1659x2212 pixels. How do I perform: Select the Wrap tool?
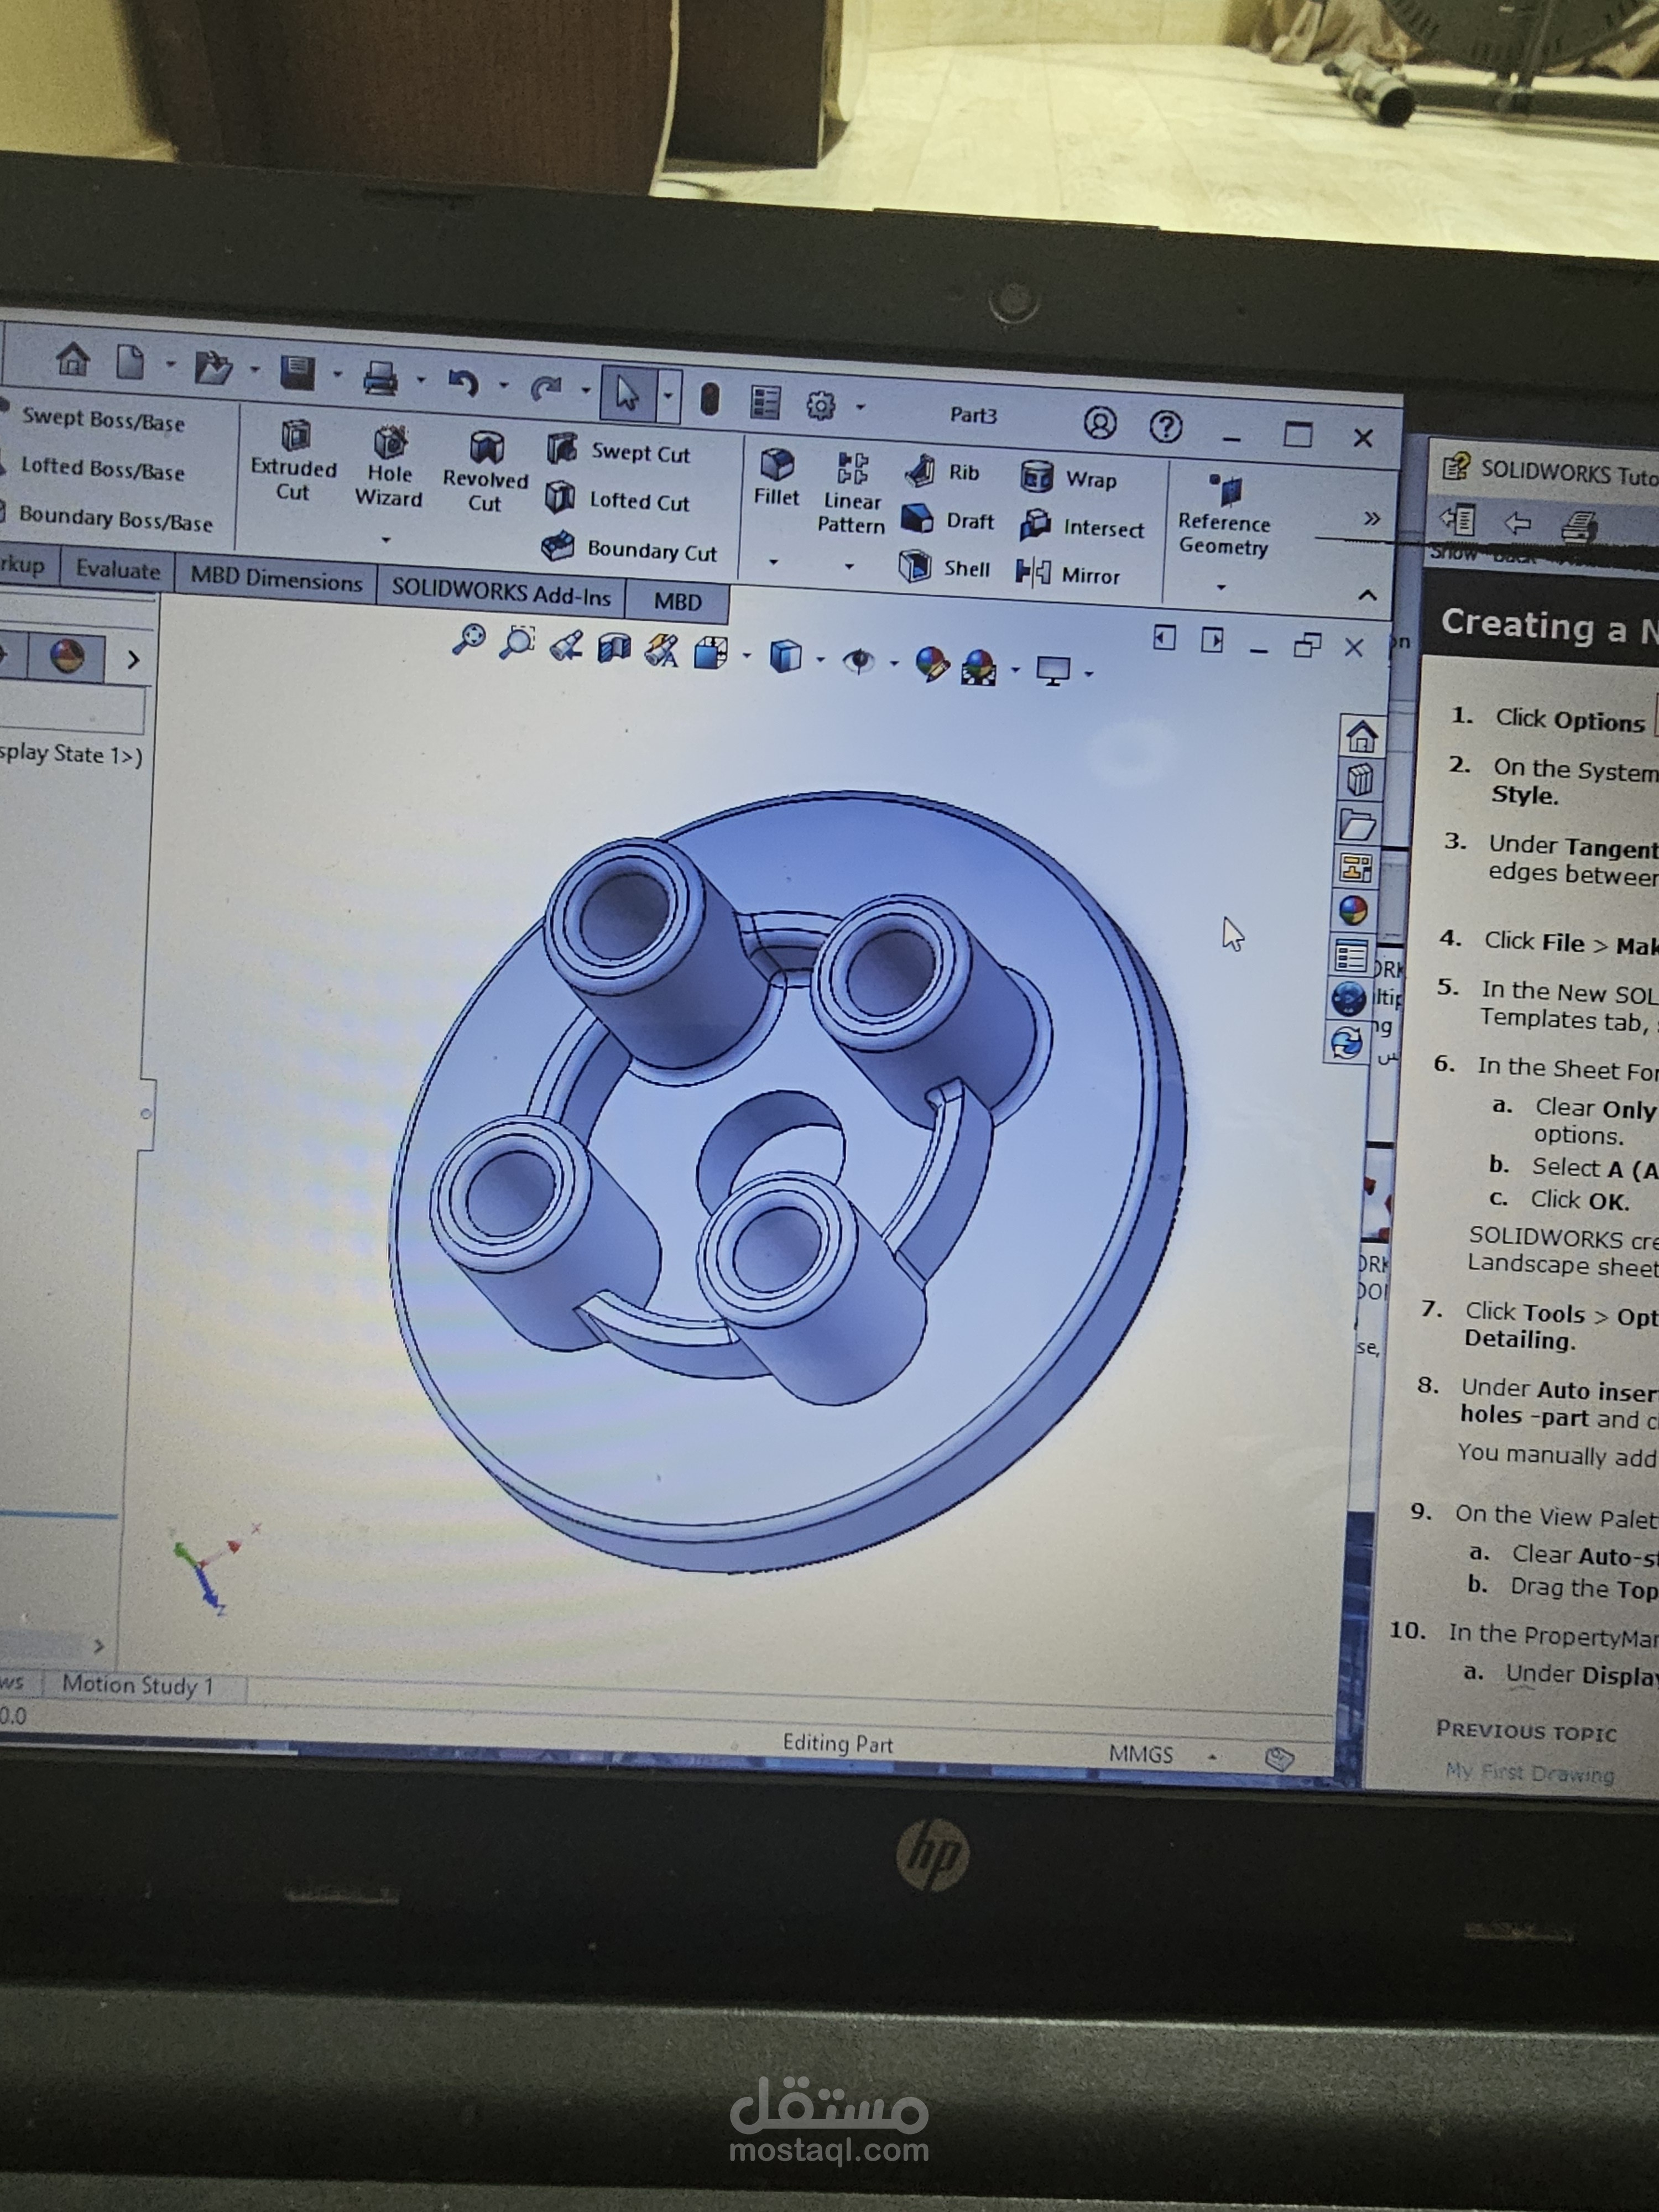pos(1069,478)
